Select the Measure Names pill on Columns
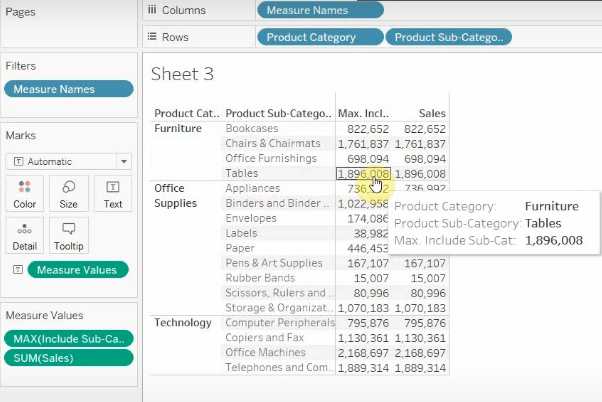Viewport: 602px width, 402px height. tap(319, 11)
